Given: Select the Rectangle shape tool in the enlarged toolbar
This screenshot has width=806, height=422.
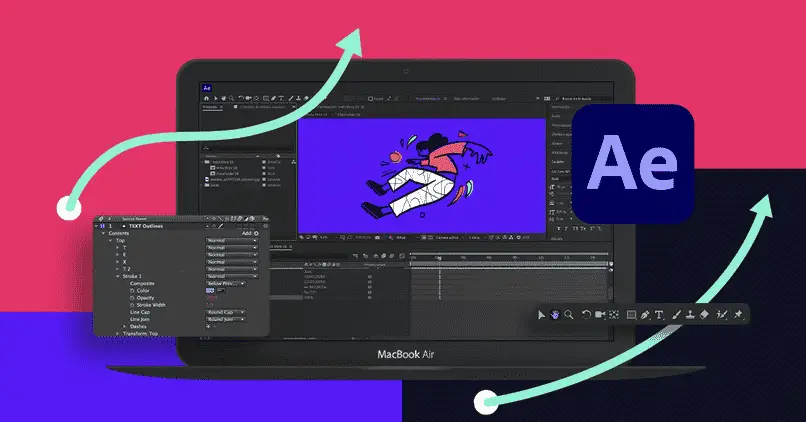Looking at the screenshot, I should (631, 315).
